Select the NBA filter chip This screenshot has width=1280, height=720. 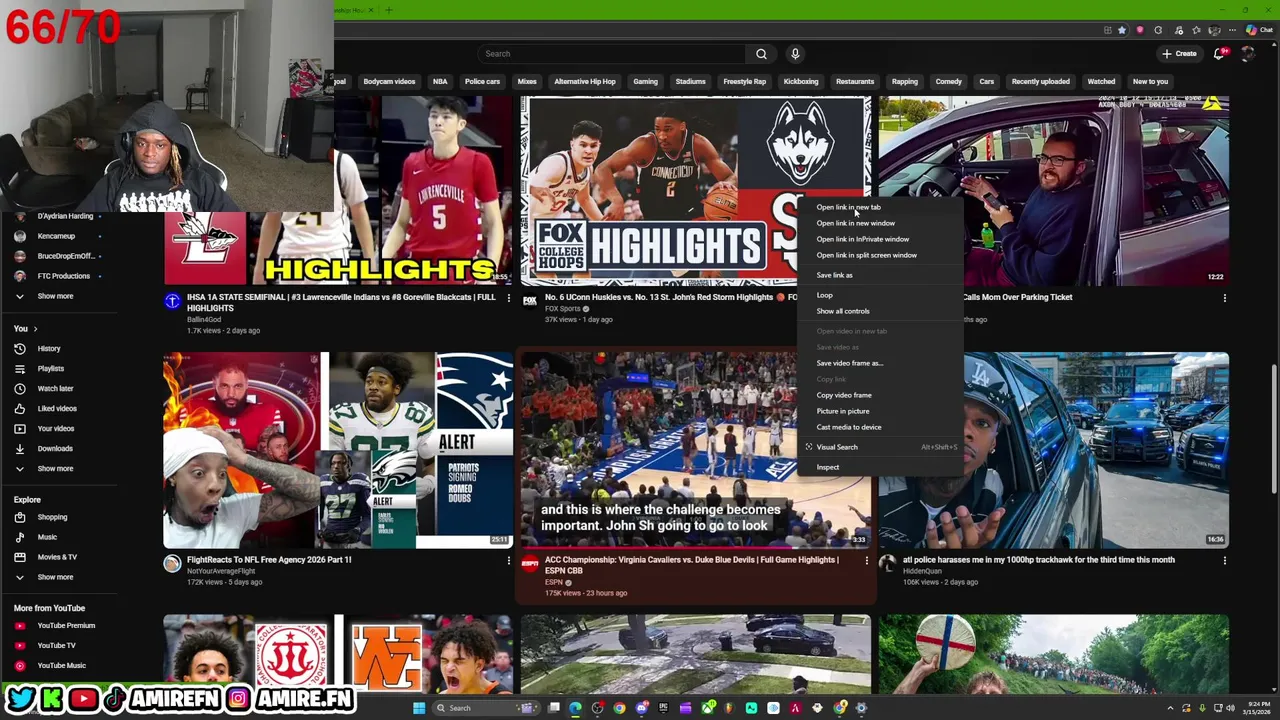440,82
